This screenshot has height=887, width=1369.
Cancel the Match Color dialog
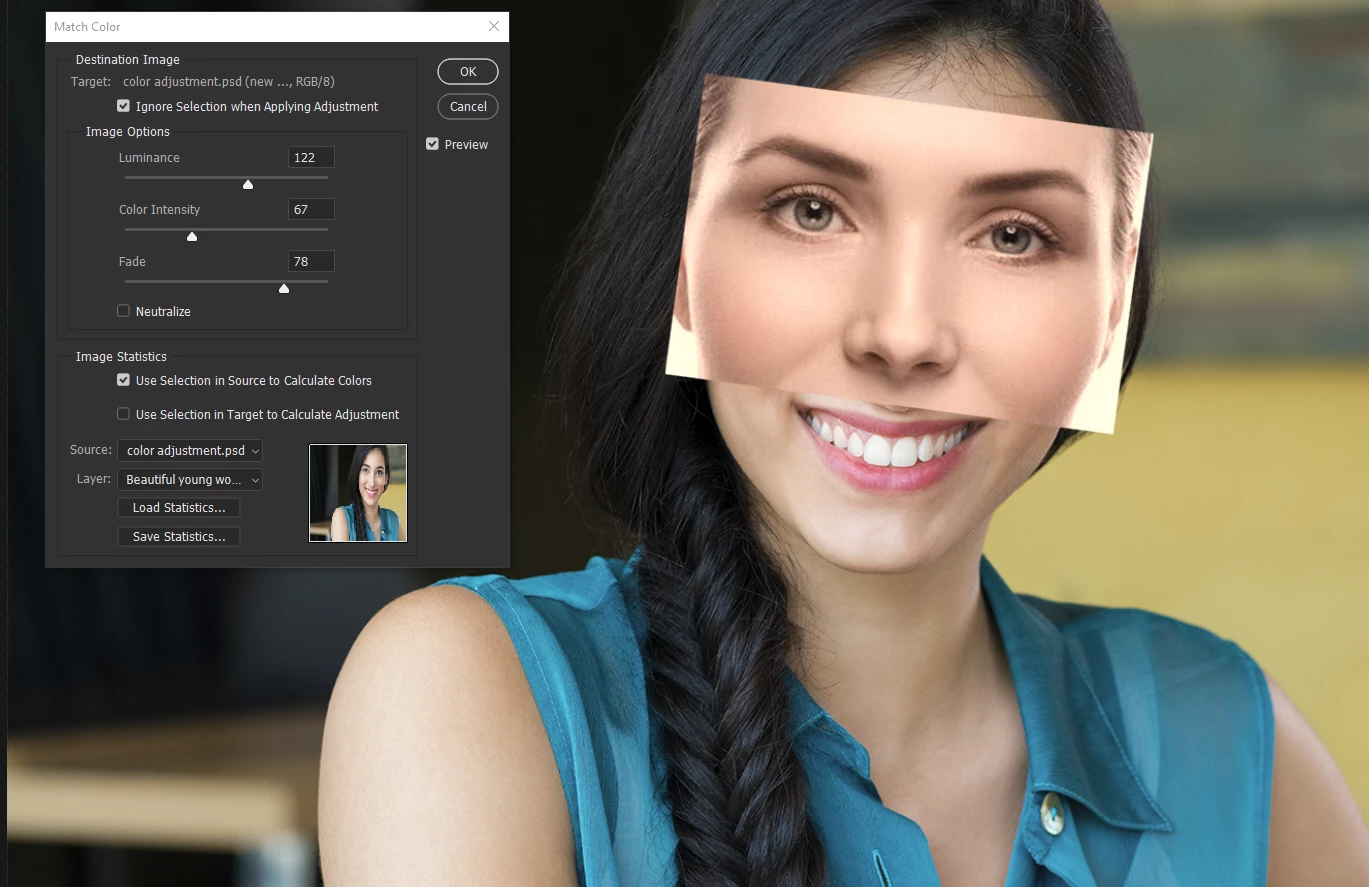point(468,107)
